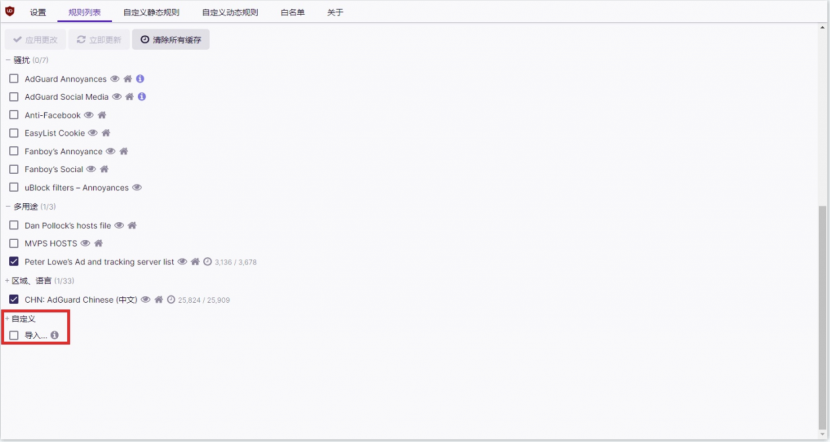
Task: Check the EasyList Cookie checkbox
Action: (14, 133)
